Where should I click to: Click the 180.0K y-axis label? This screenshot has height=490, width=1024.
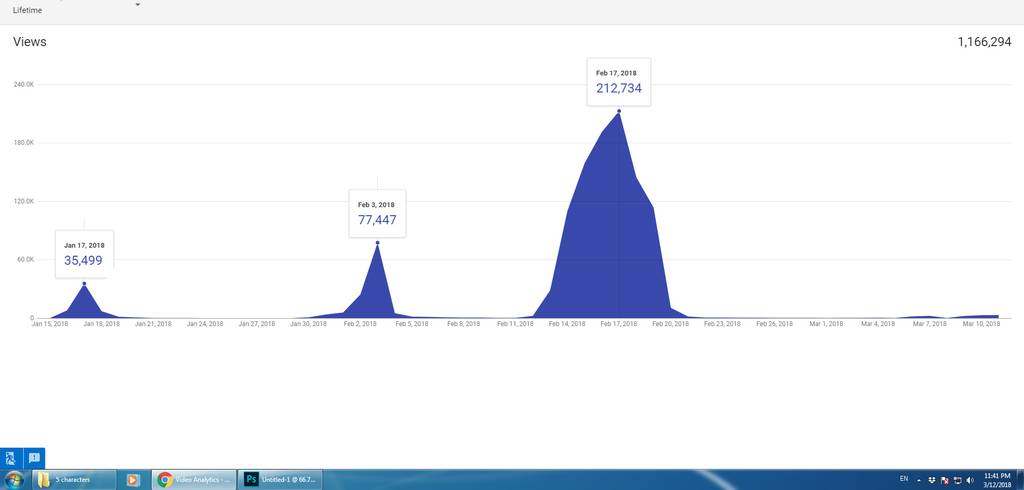point(25,143)
